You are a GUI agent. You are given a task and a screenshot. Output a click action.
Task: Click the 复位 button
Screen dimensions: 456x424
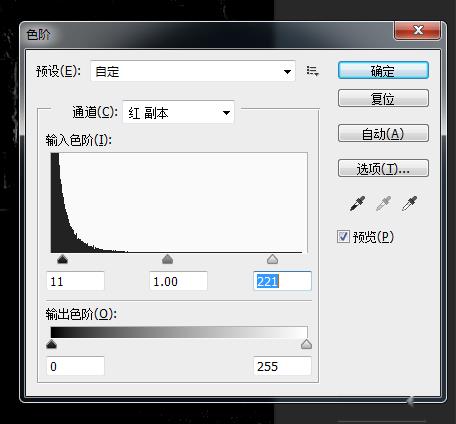[383, 98]
